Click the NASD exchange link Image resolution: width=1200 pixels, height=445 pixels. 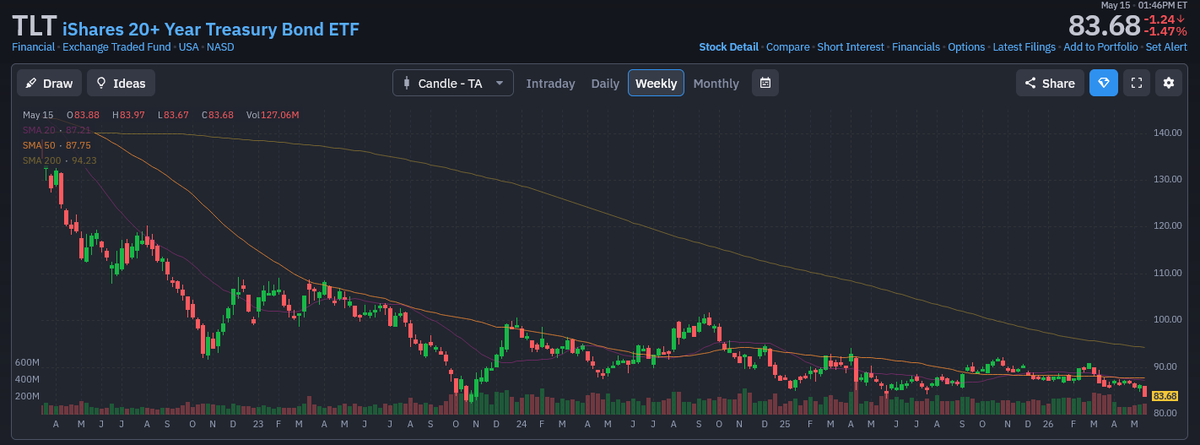[x=221, y=47]
